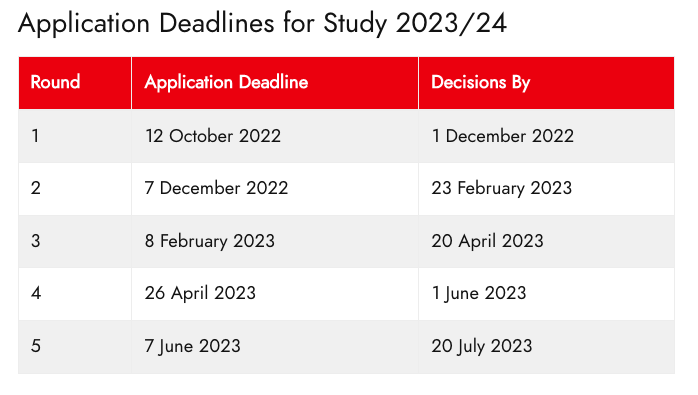Screen dimensions: 698x395
Task: Select the 7 December 2022 deadline cell
Action: point(275,189)
